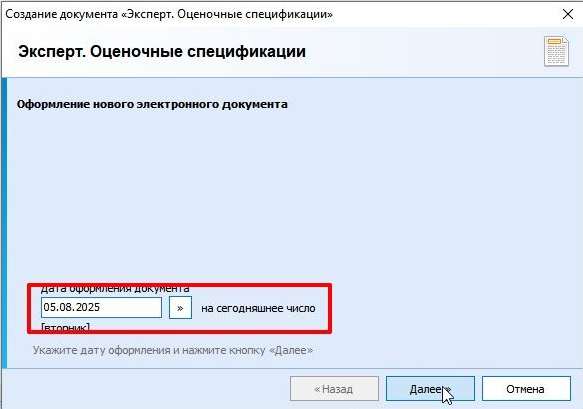This screenshot has height=409, width=583.
Task: Go forward with the Далее button
Action: pyautogui.click(x=430, y=389)
